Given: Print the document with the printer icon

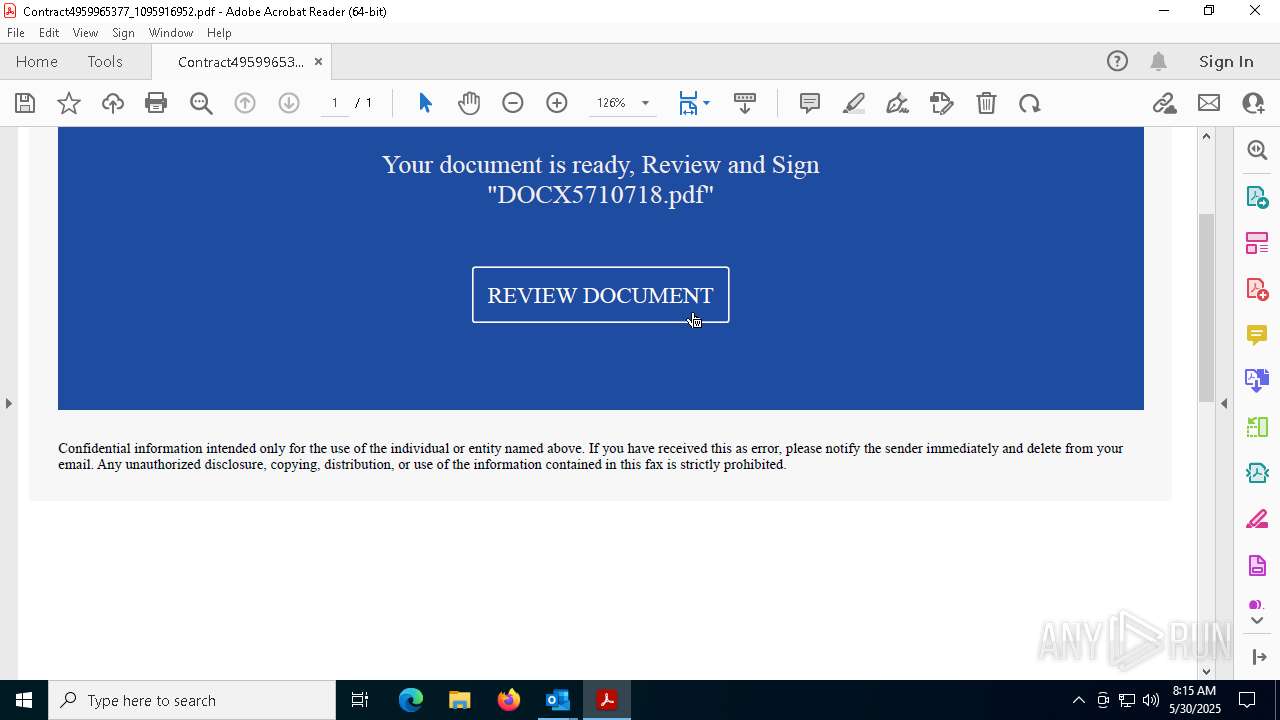Looking at the screenshot, I should 156,103.
